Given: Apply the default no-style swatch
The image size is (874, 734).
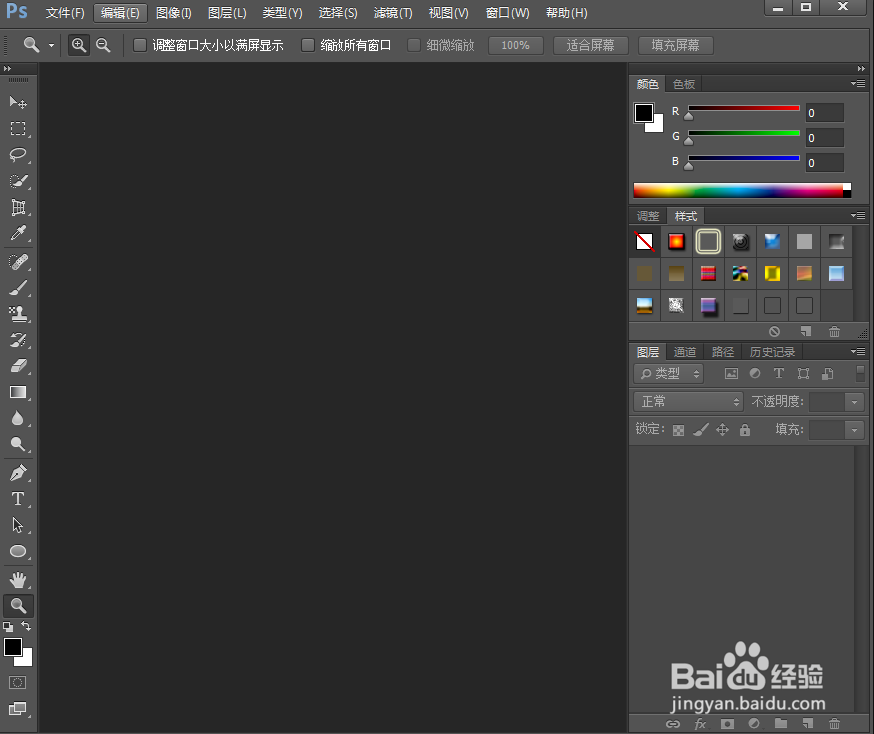Looking at the screenshot, I should tap(644, 241).
